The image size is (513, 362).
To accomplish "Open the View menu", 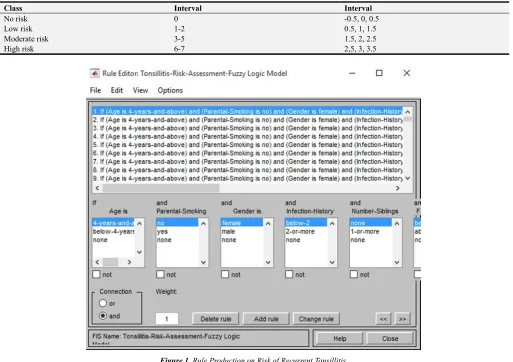I will (140, 90).
